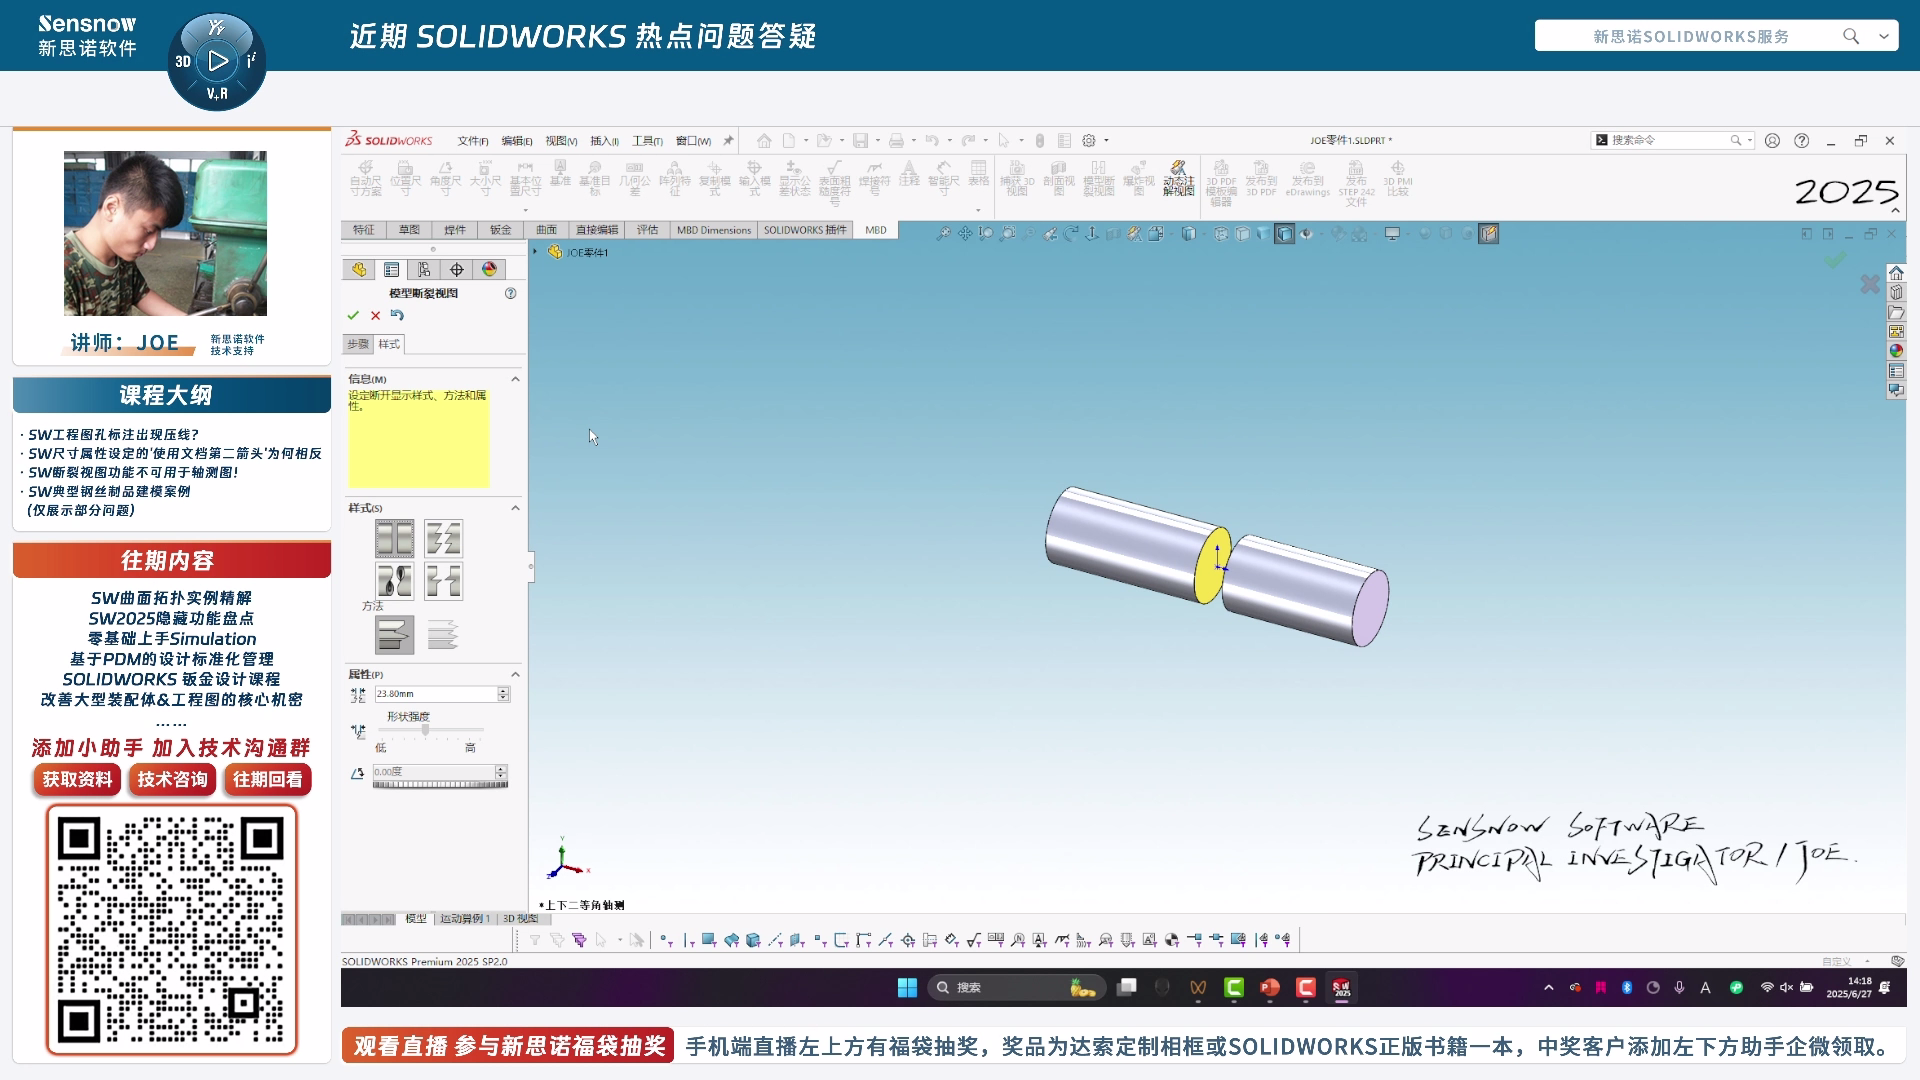Open help for model break view panel
Image resolution: width=1920 pixels, height=1080 pixels.
pos(511,293)
